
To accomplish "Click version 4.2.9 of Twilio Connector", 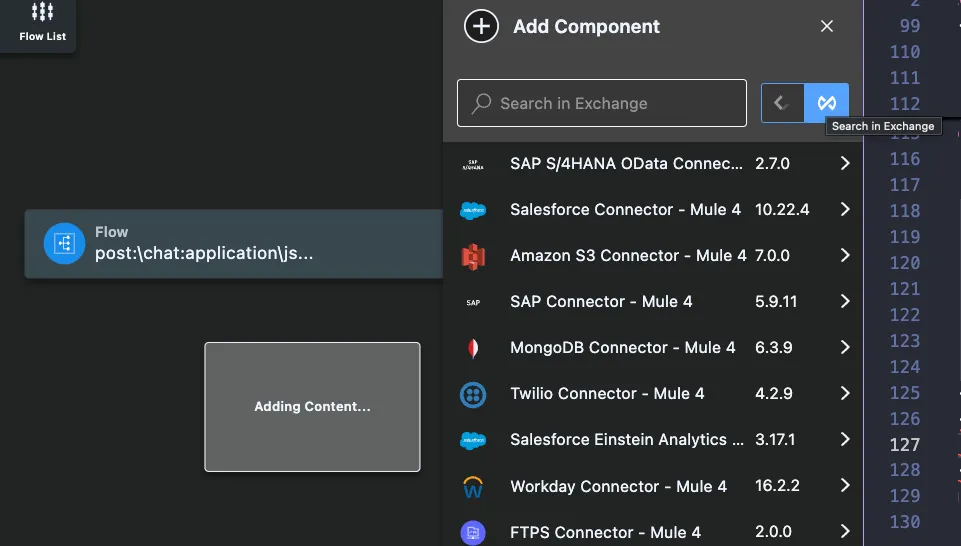I will coord(773,393).
